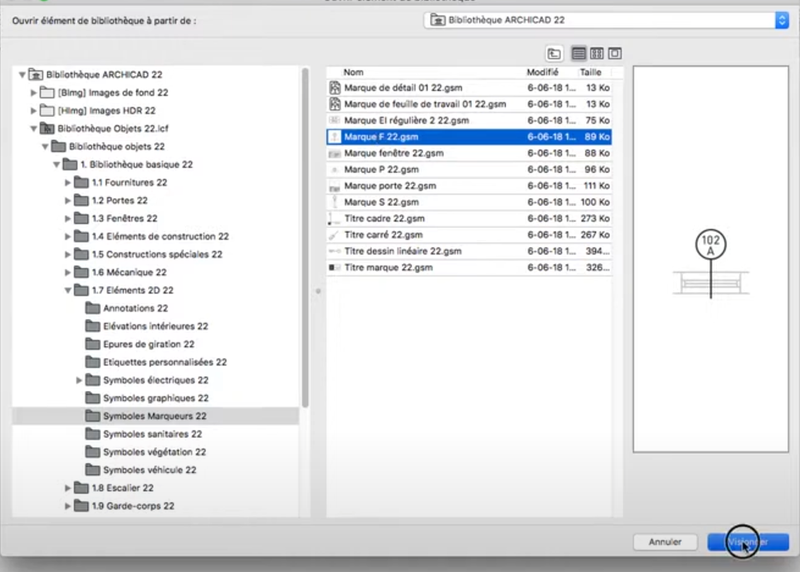Screen dimensions: 800x572
Task: Click Symboles électriques 22 folder name
Action: point(156,380)
